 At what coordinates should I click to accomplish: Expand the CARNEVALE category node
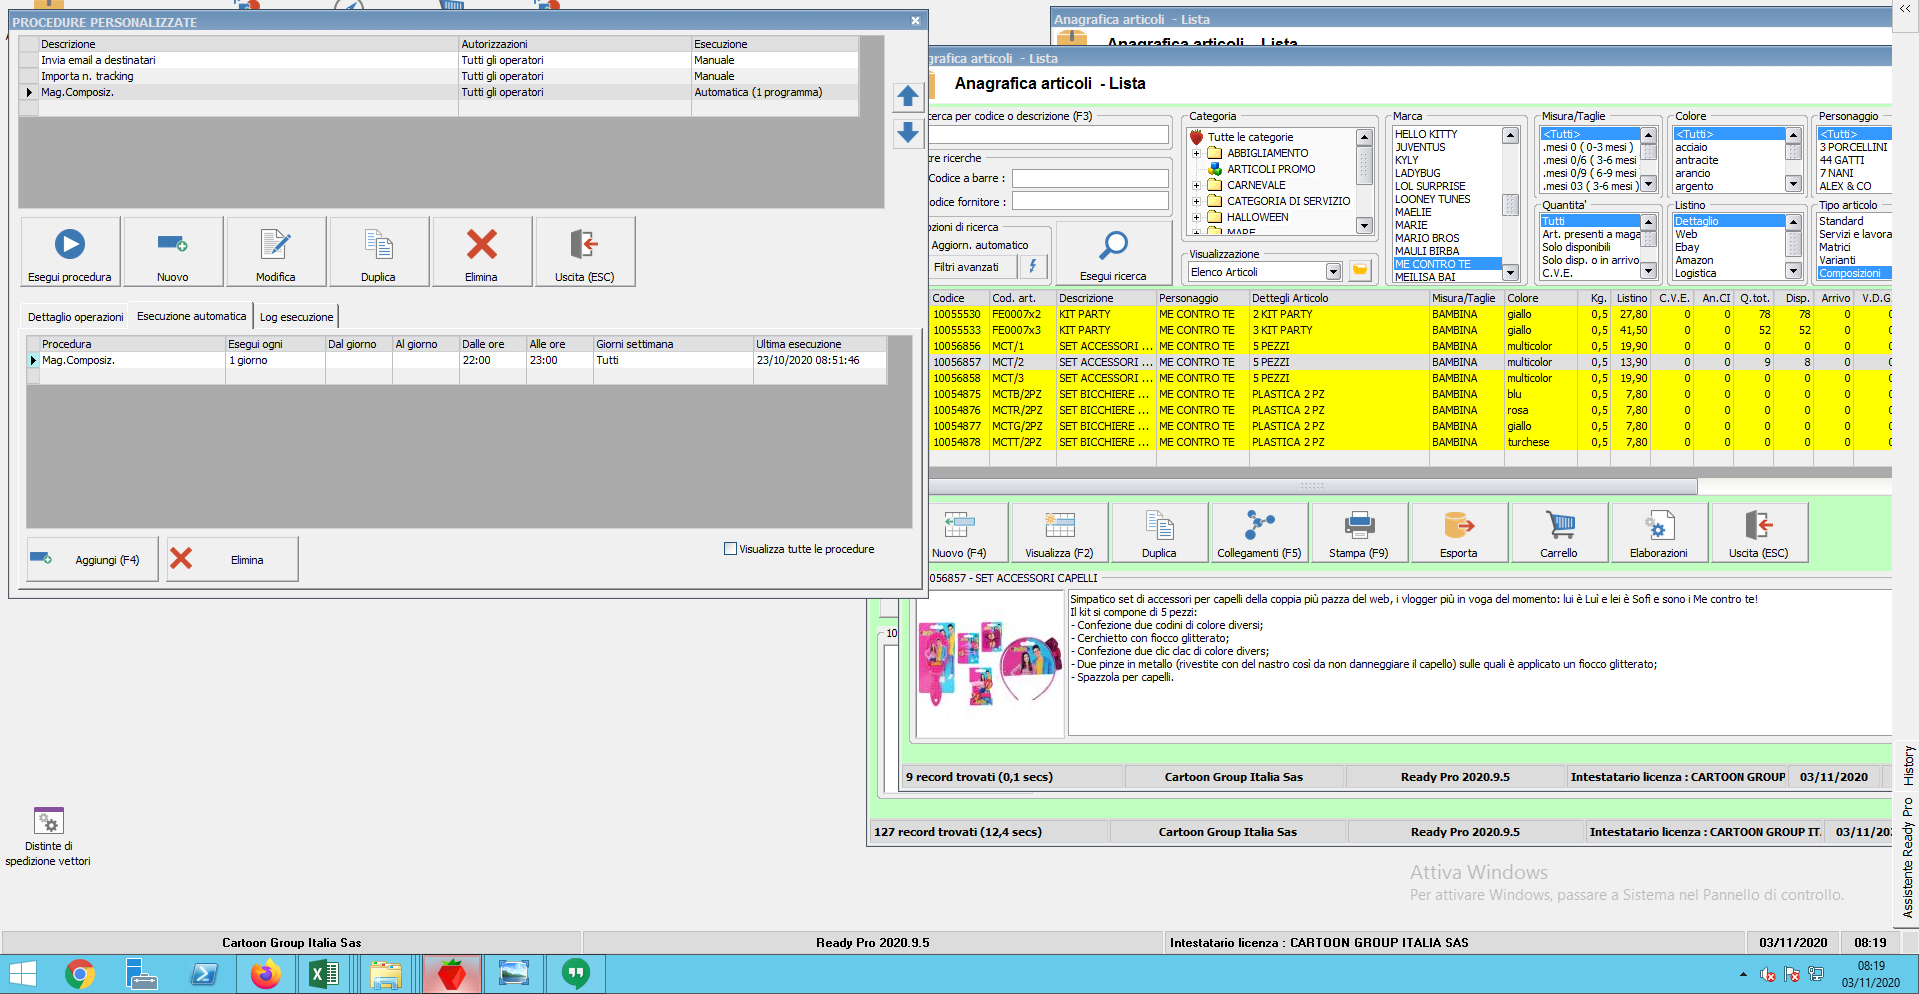coord(1196,185)
